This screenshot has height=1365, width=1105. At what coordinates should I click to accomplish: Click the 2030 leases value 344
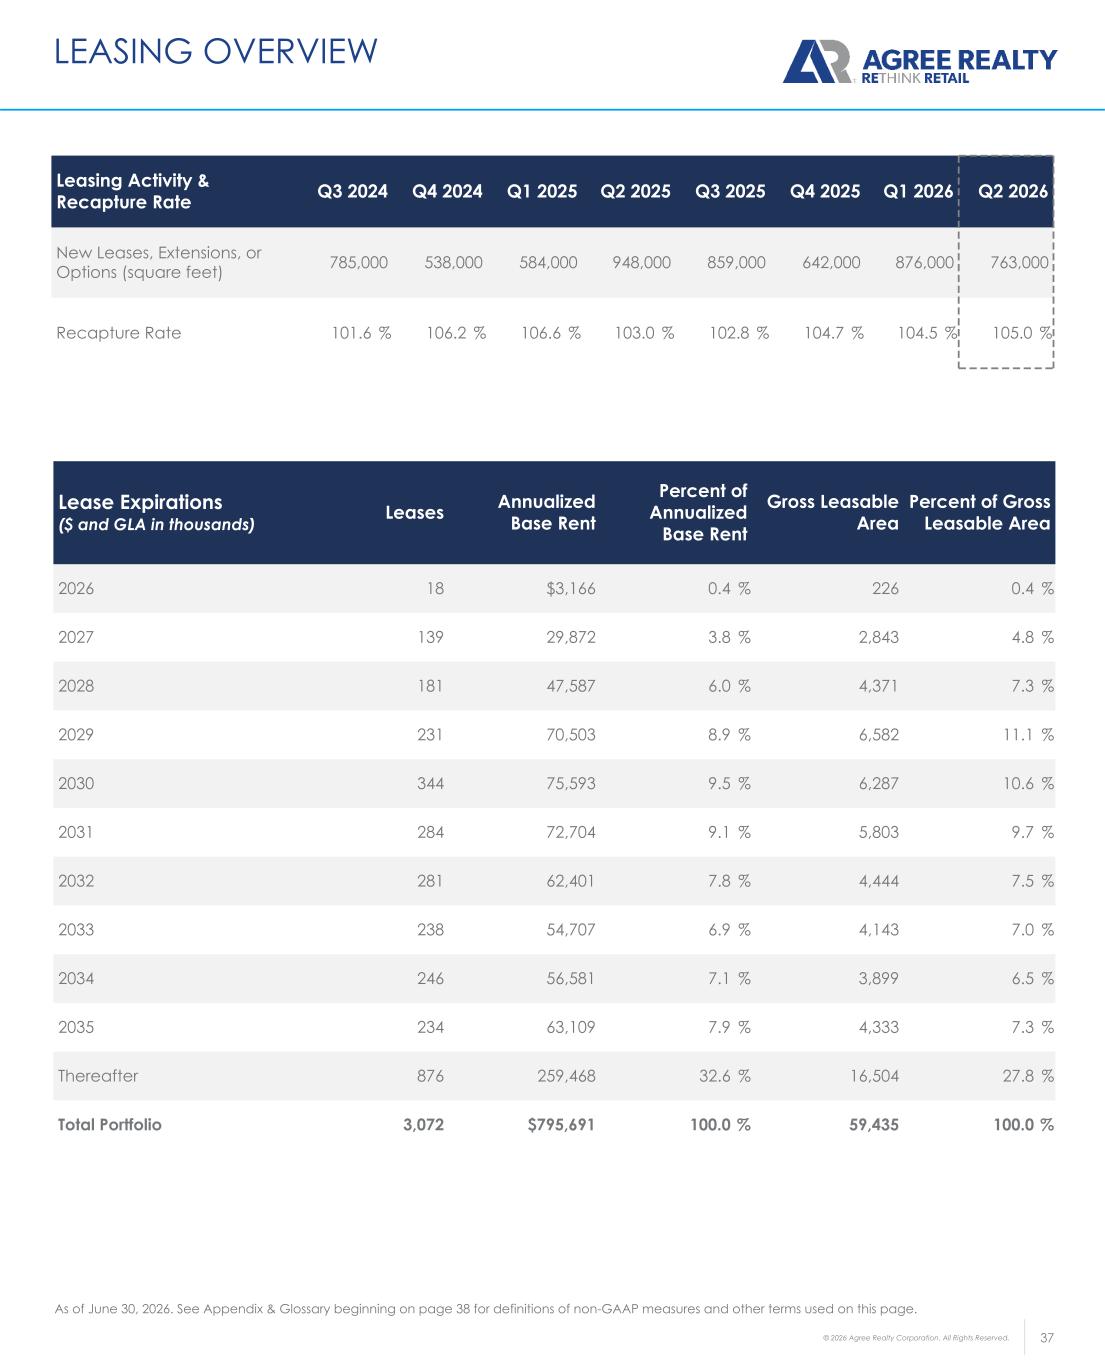click(x=430, y=783)
